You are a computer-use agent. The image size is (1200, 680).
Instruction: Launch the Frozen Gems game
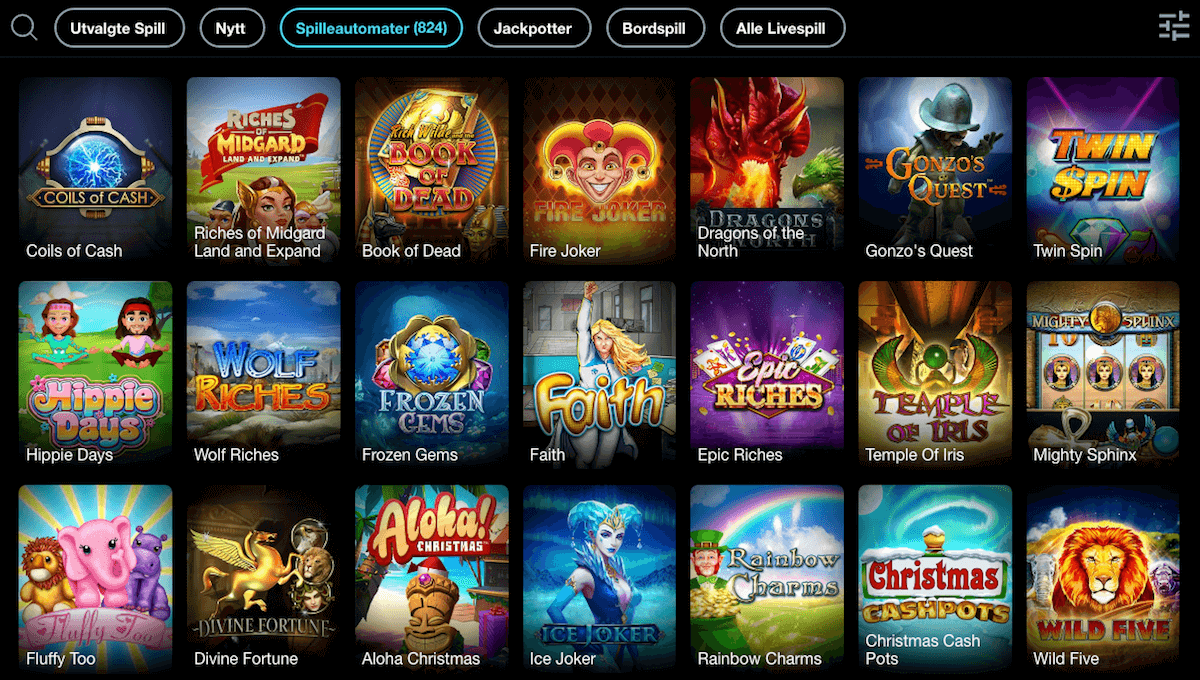432,377
